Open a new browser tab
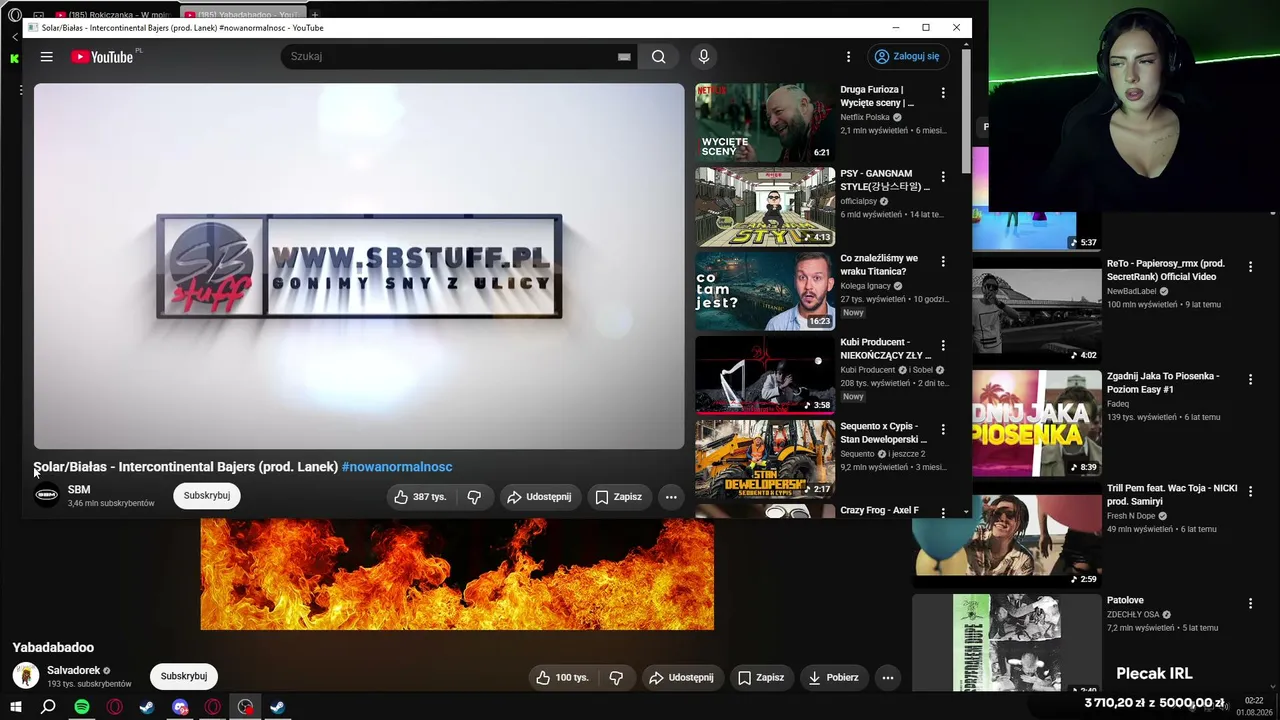 [314, 15]
